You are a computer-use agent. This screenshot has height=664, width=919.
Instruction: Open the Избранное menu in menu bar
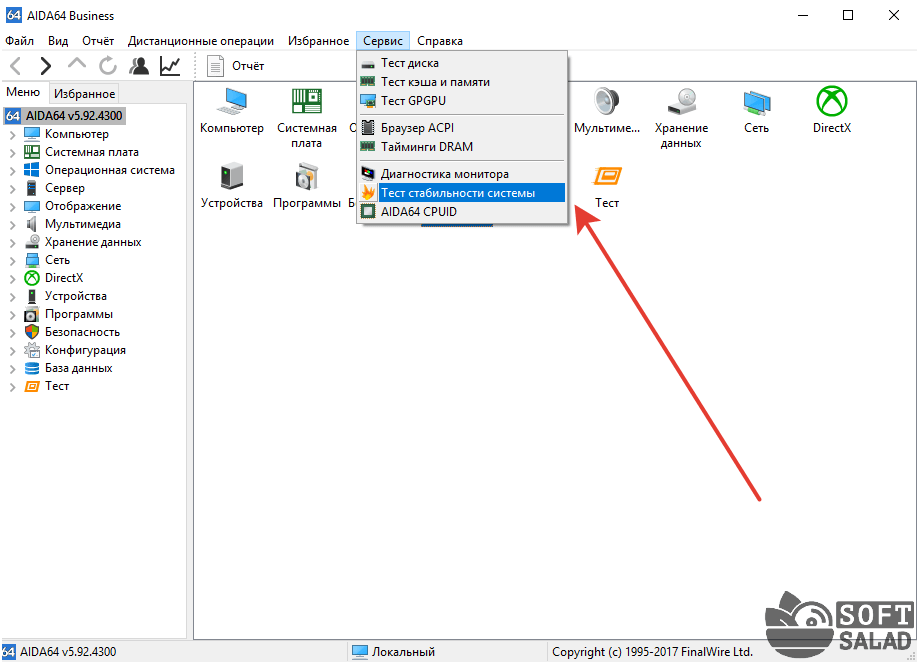318,41
